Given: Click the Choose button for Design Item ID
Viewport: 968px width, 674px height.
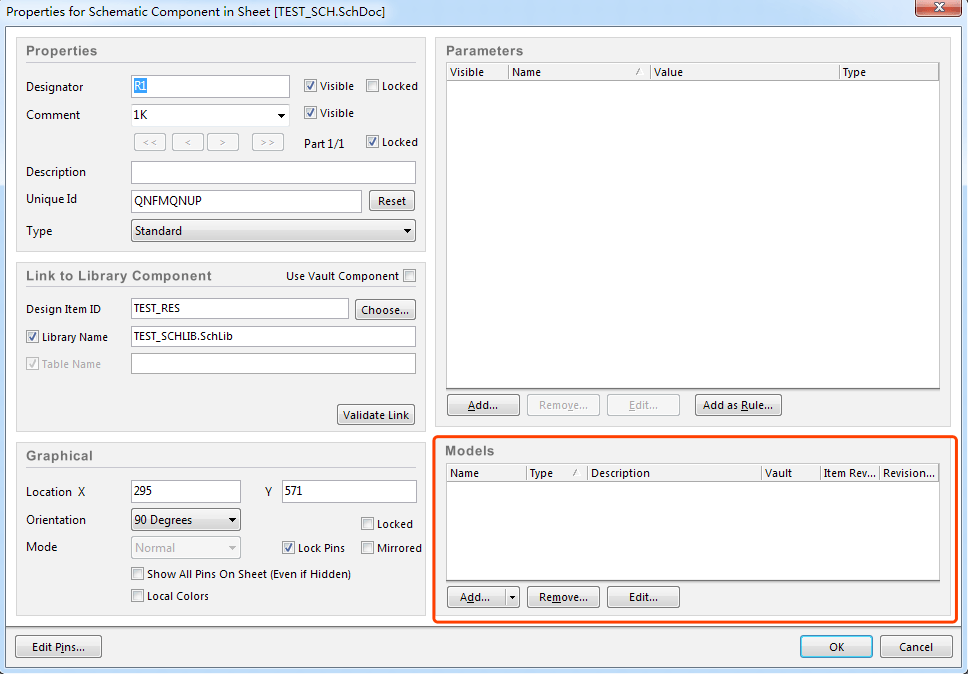Looking at the screenshot, I should pos(385,310).
